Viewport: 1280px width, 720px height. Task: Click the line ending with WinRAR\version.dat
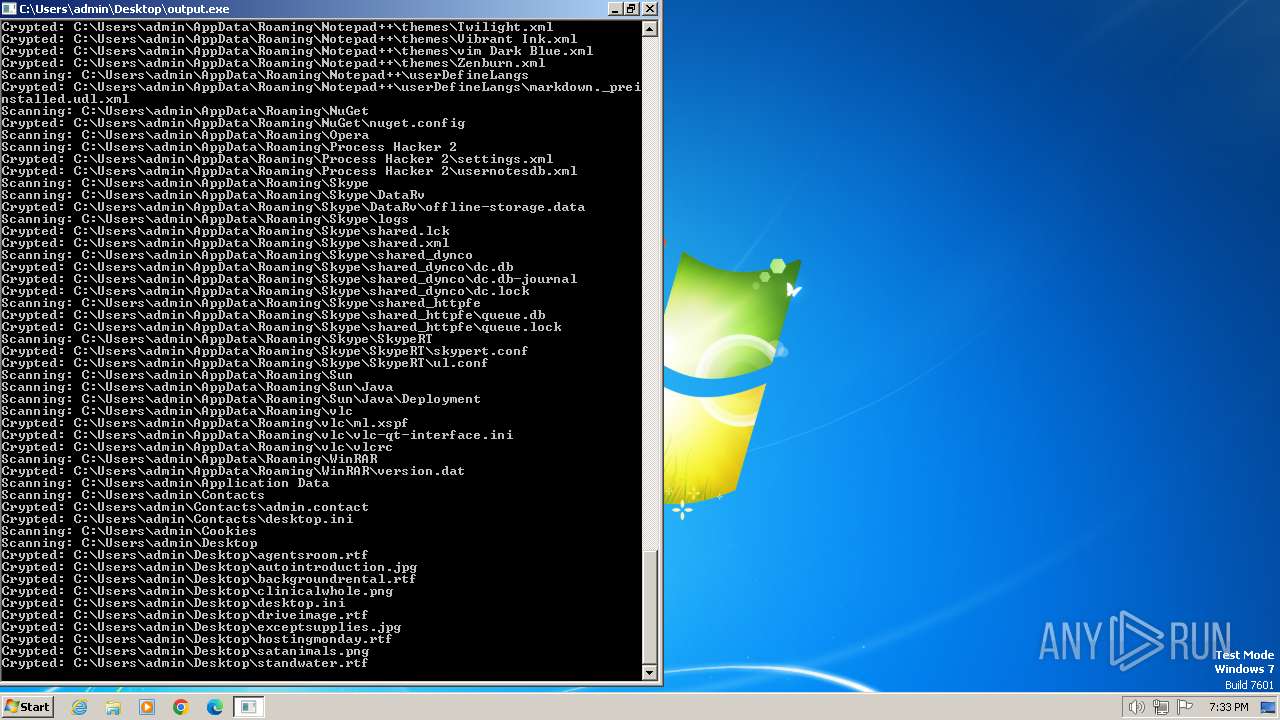233,471
